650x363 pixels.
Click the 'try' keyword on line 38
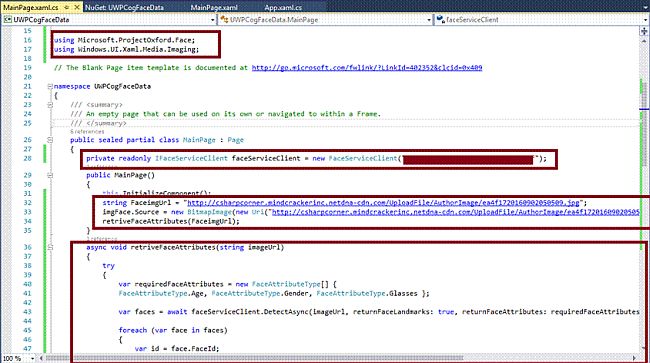click(109, 266)
